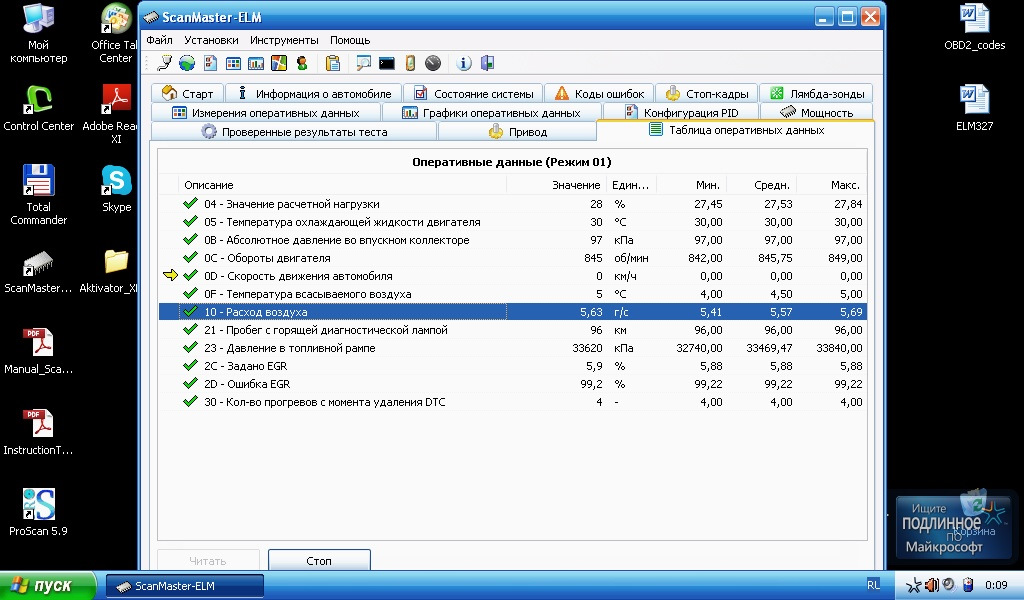Switch to the Мощность tab
1024x600 pixels.
click(x=816, y=112)
